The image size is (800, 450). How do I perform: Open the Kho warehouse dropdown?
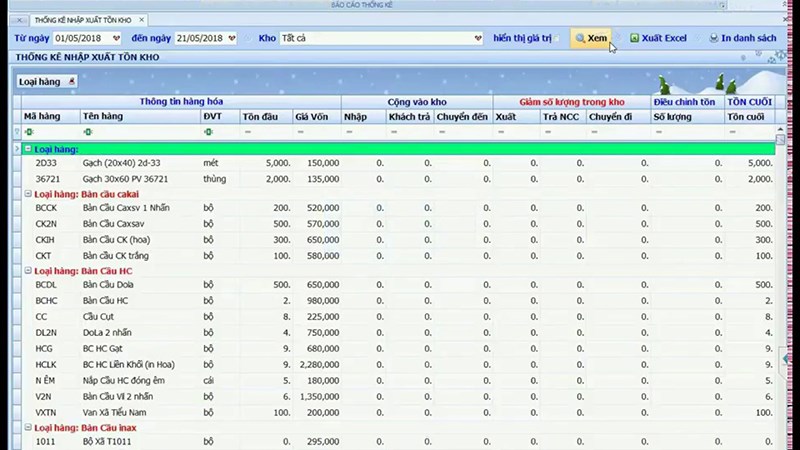click(478, 38)
